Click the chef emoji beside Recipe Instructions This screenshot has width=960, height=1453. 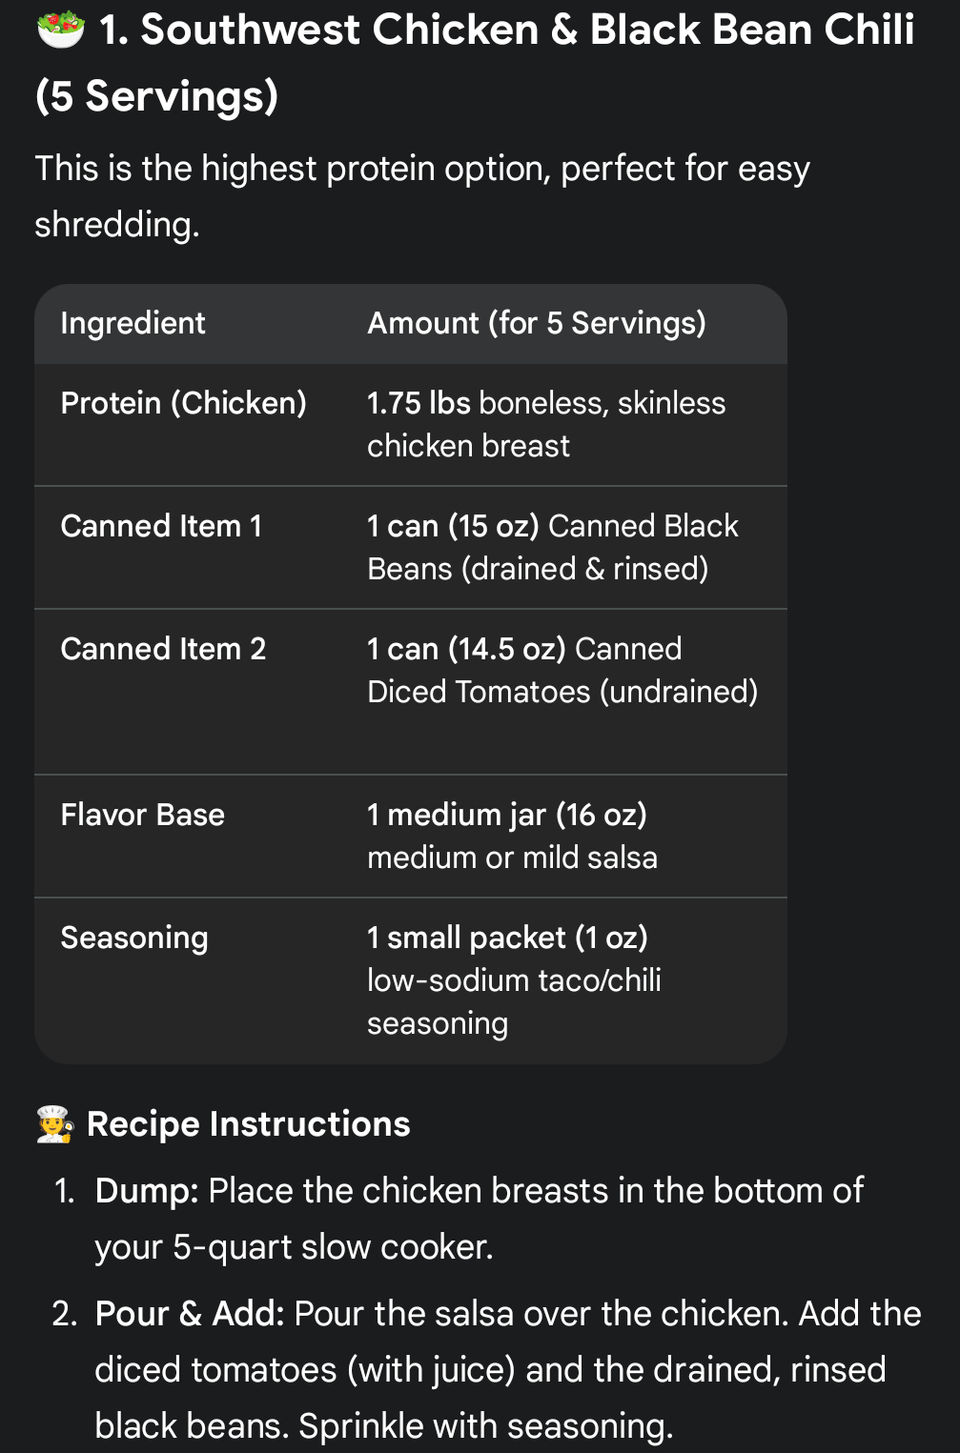(x=55, y=1124)
